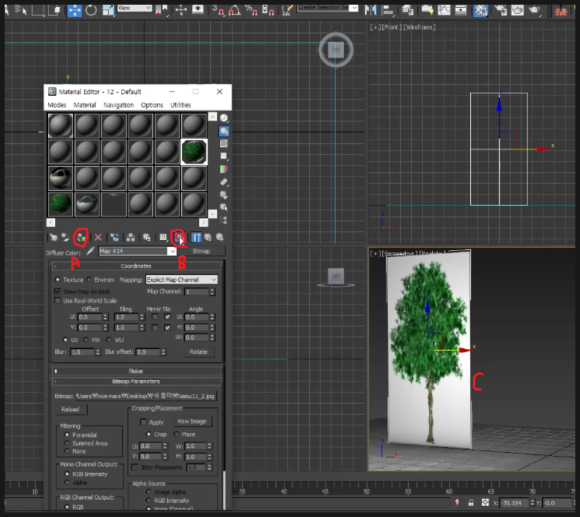The height and width of the screenshot is (517, 580).
Task: Select the Rotate tool in main toolbar
Action: click(91, 10)
